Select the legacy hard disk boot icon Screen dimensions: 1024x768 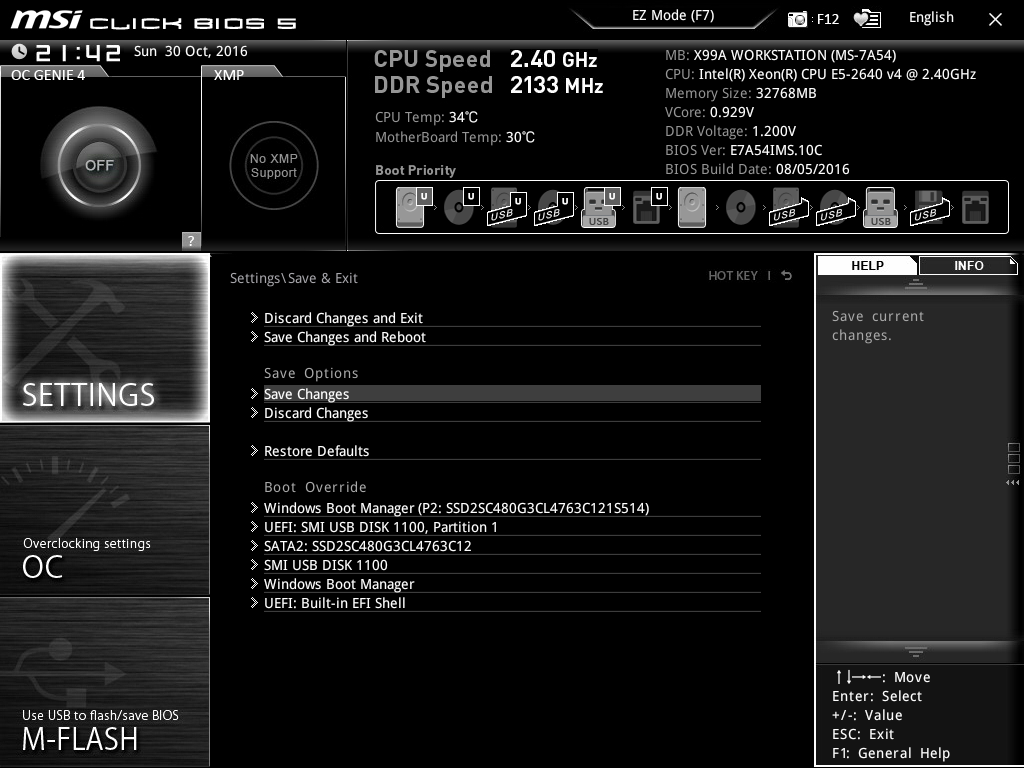point(692,207)
